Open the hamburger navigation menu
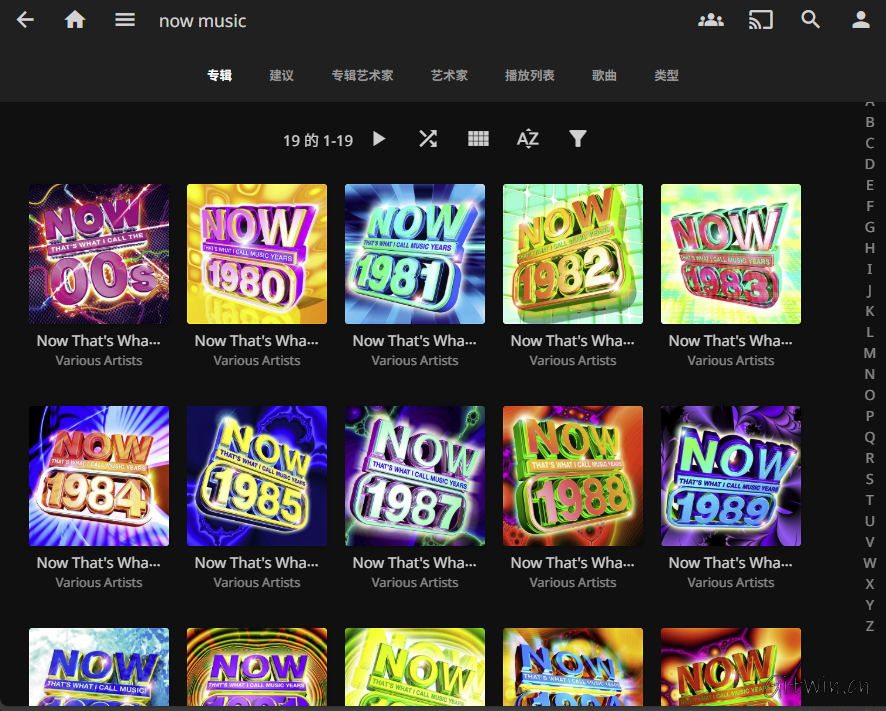886x711 pixels. (125, 20)
